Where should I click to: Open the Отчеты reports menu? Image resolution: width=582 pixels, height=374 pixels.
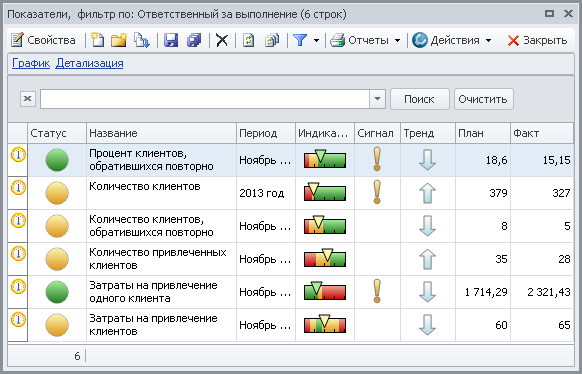(365, 40)
